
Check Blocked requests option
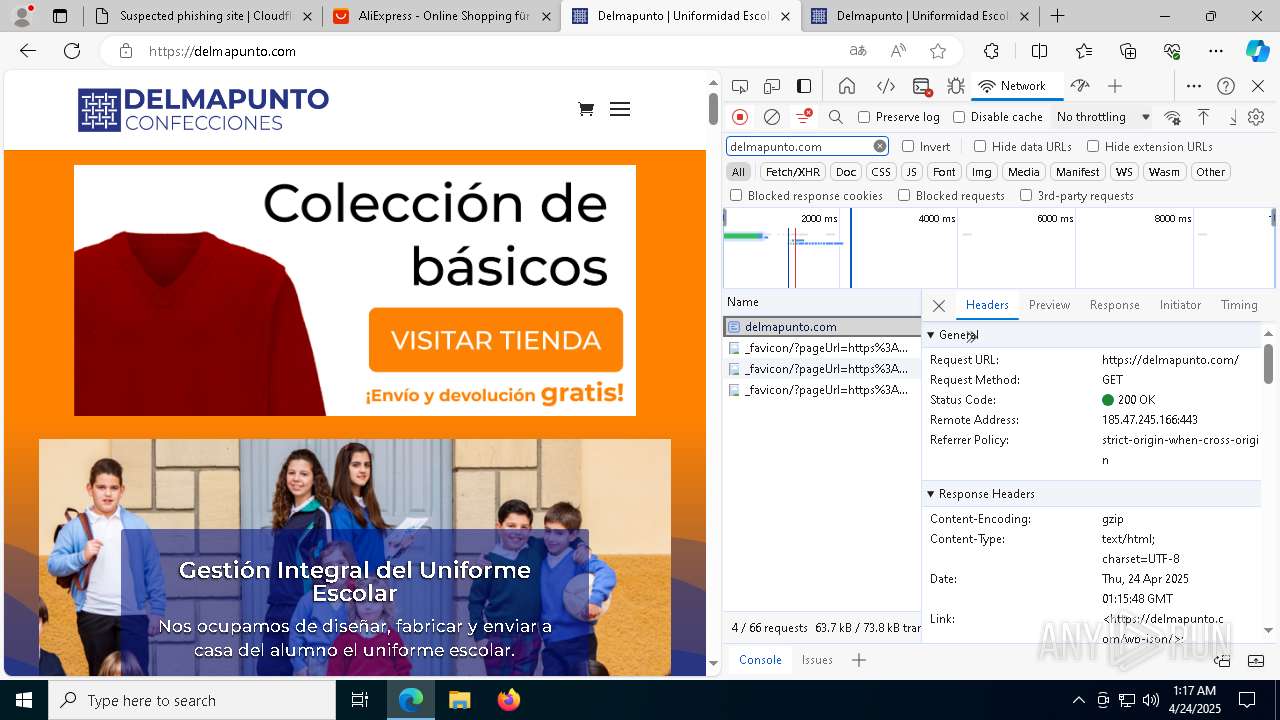pos(904,196)
